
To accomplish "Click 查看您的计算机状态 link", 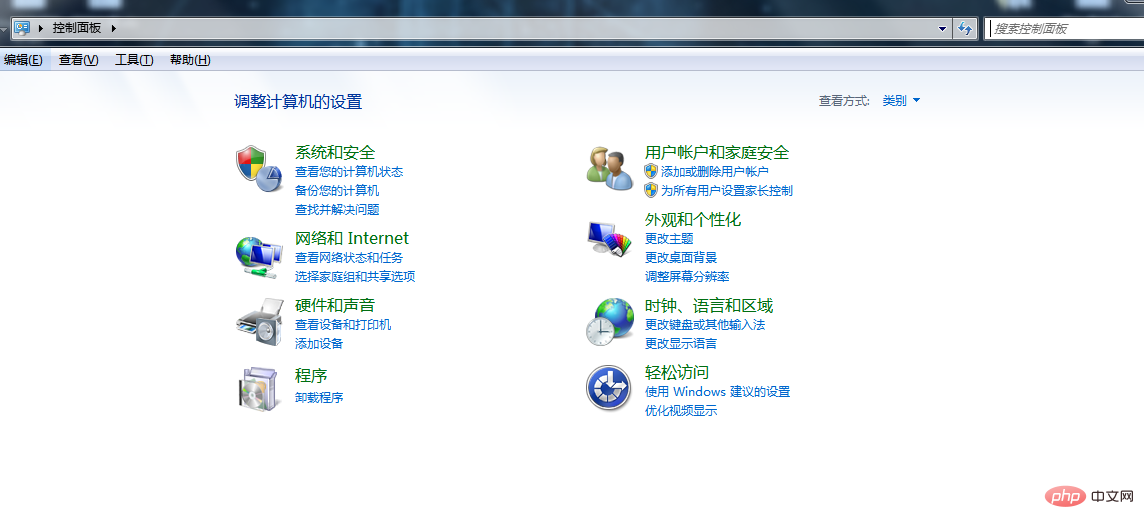I will 349,172.
